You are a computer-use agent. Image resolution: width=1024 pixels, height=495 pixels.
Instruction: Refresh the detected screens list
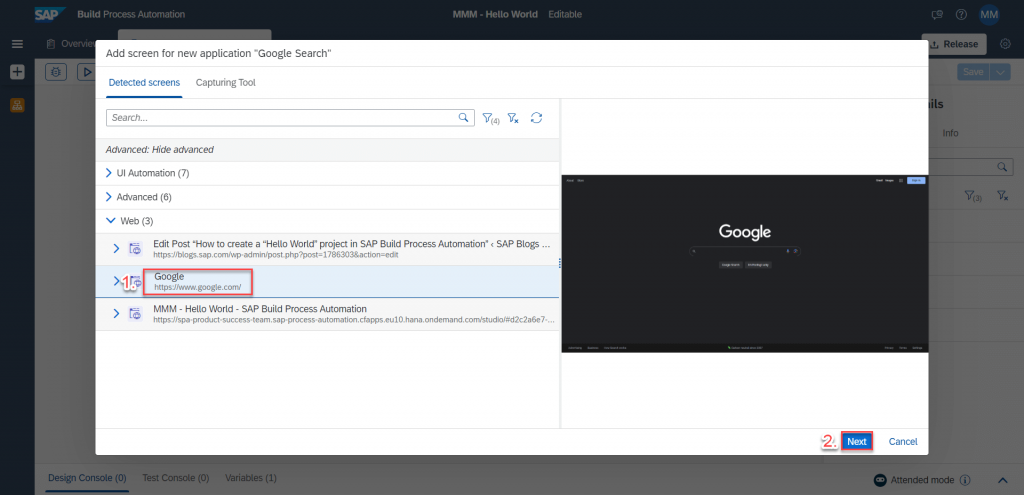(x=536, y=118)
